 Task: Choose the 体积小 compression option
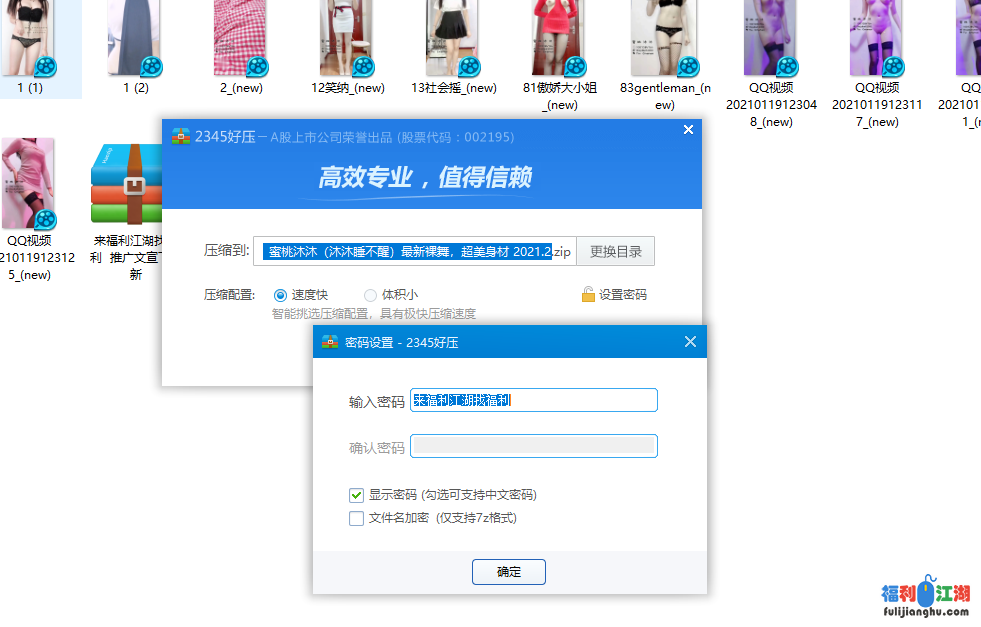(371, 295)
